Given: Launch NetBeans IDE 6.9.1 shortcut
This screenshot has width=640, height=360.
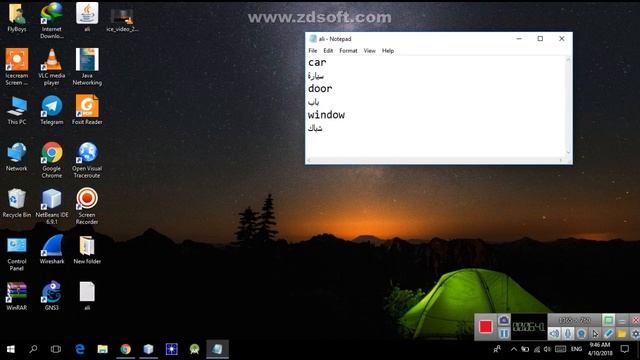Looking at the screenshot, I should point(52,206).
